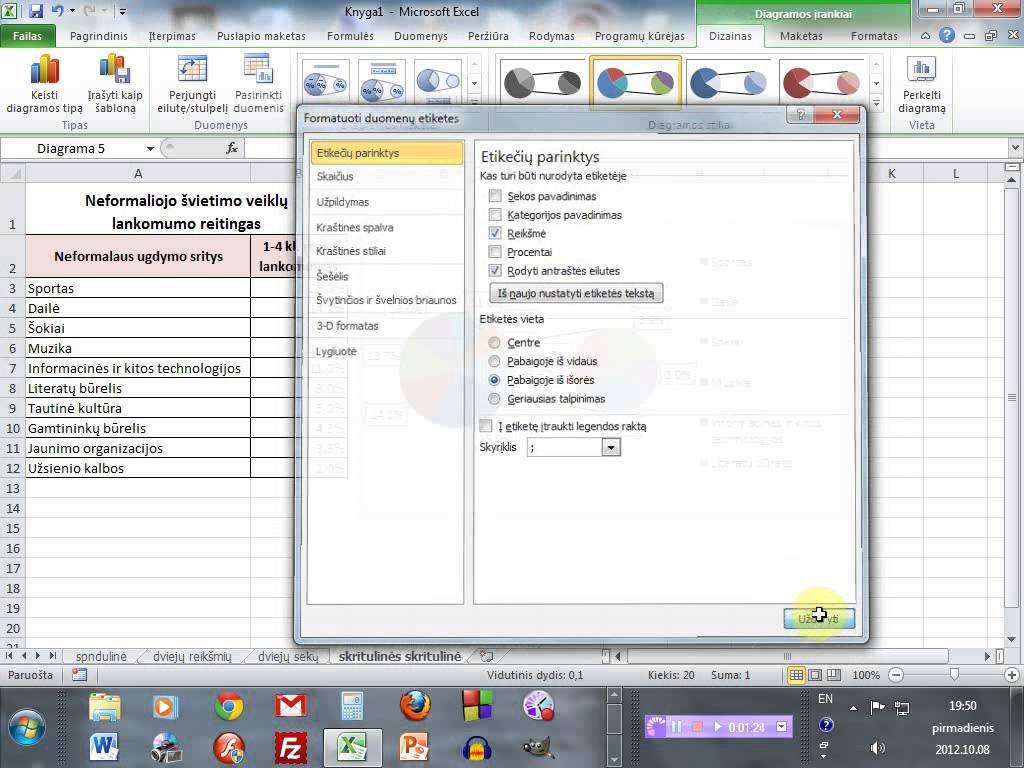This screenshot has height=768, width=1024.
Task: Open quick access toolbar customize dropdown
Action: [x=122, y=11]
